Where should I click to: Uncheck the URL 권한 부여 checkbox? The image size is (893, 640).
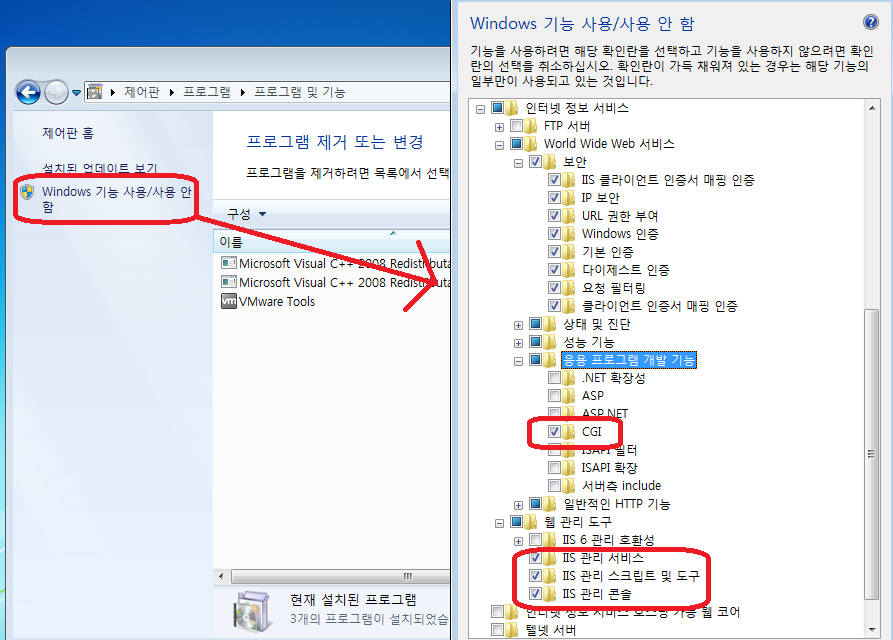pyautogui.click(x=554, y=215)
